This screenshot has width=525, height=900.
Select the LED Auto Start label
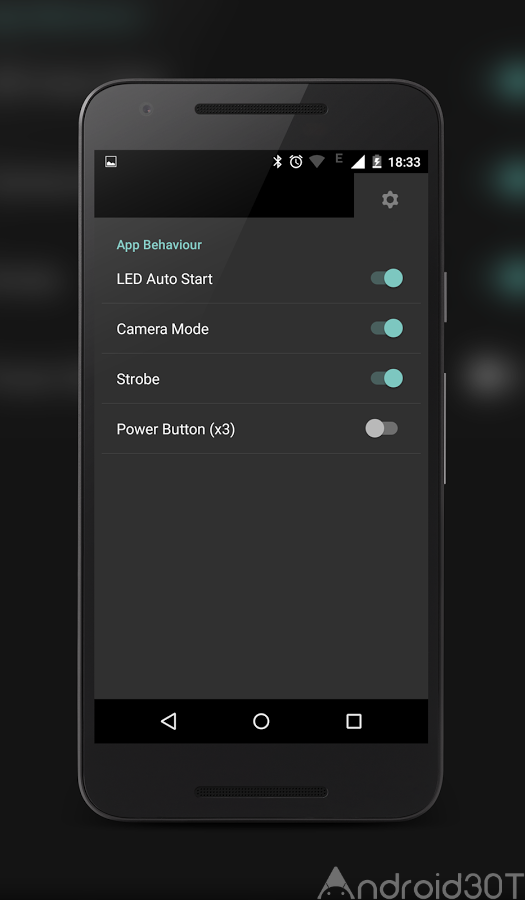point(165,279)
